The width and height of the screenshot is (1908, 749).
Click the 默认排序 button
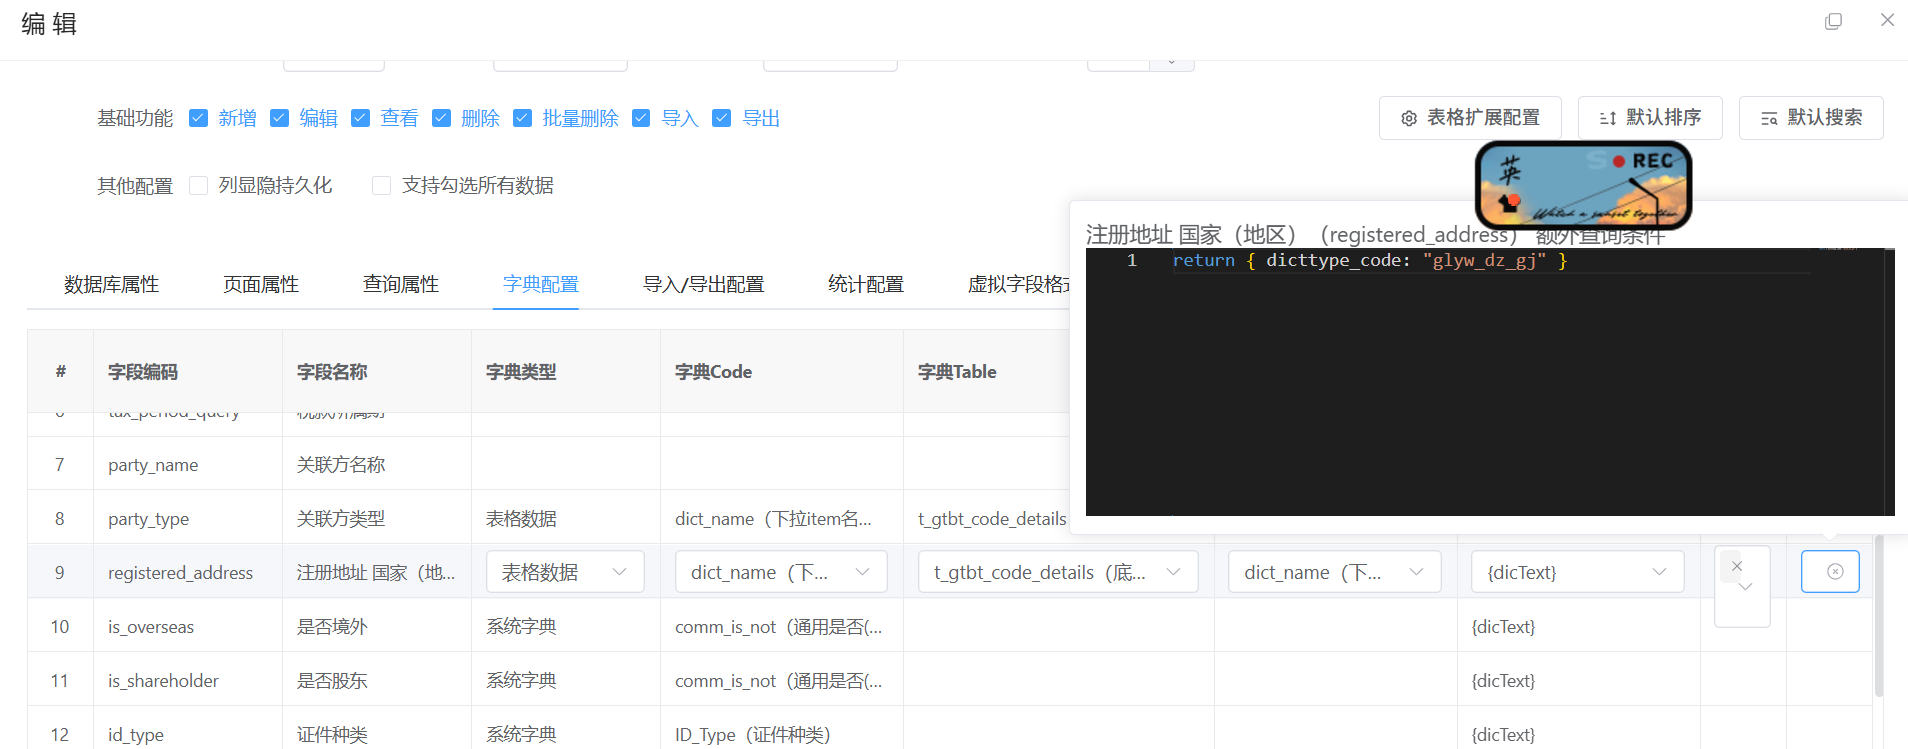pyautogui.click(x=1650, y=118)
